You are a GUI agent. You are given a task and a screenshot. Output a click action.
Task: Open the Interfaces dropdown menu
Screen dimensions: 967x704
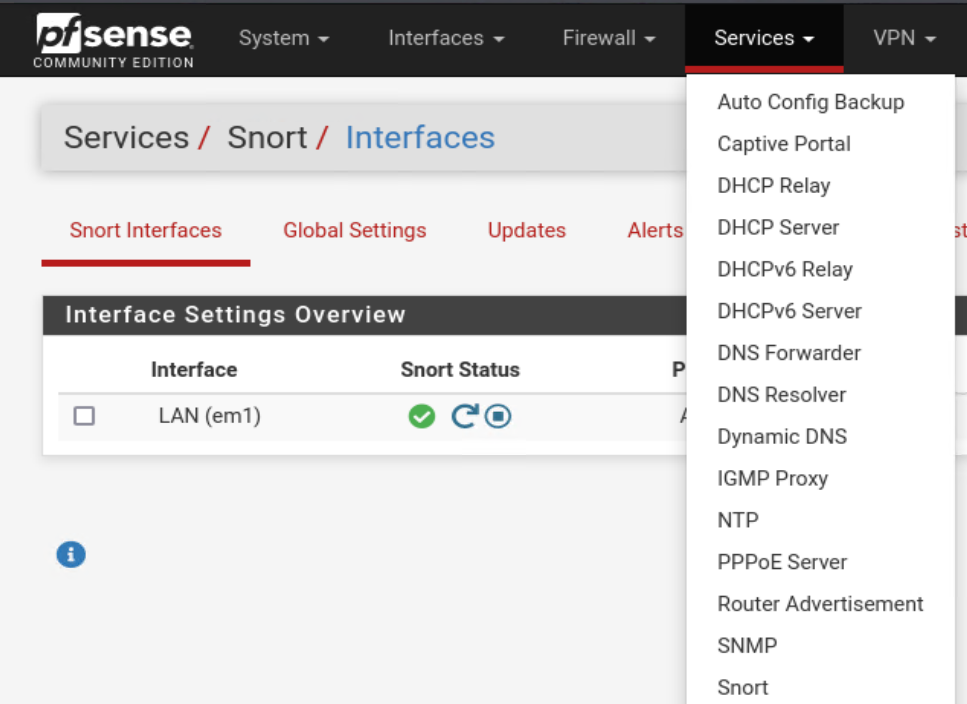click(x=446, y=38)
